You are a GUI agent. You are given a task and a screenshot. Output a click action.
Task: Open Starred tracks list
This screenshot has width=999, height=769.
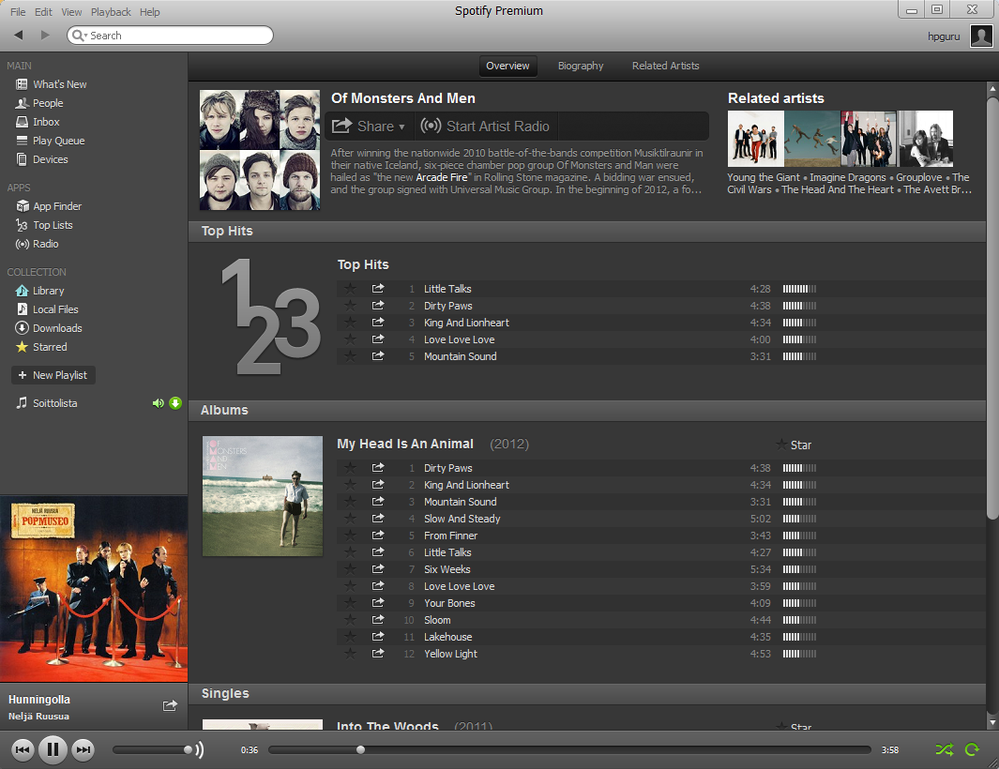[x=41, y=347]
